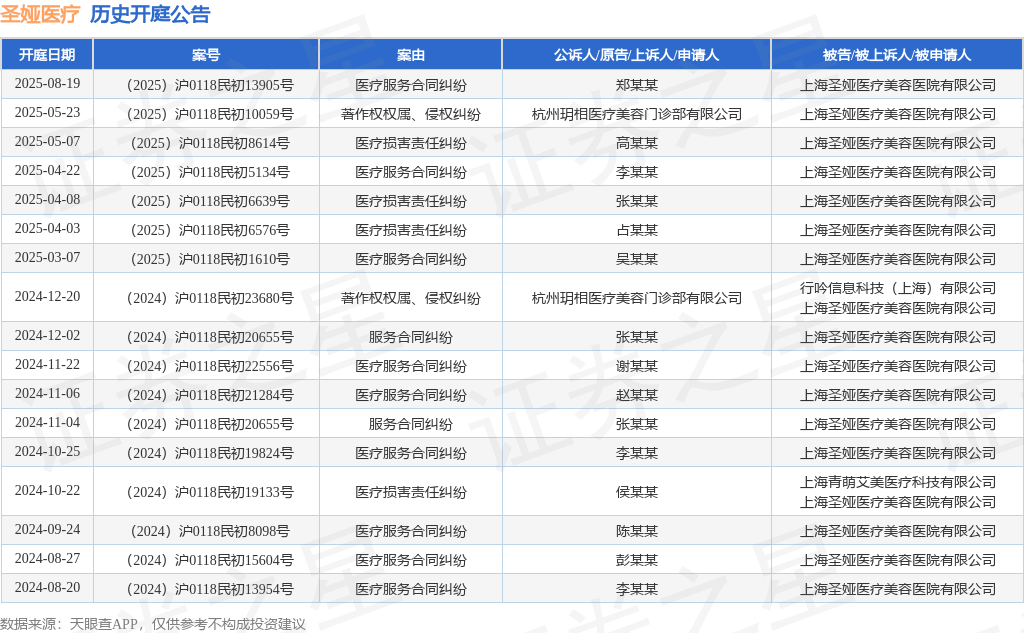Click date cell 2024-11-06

tap(47, 393)
